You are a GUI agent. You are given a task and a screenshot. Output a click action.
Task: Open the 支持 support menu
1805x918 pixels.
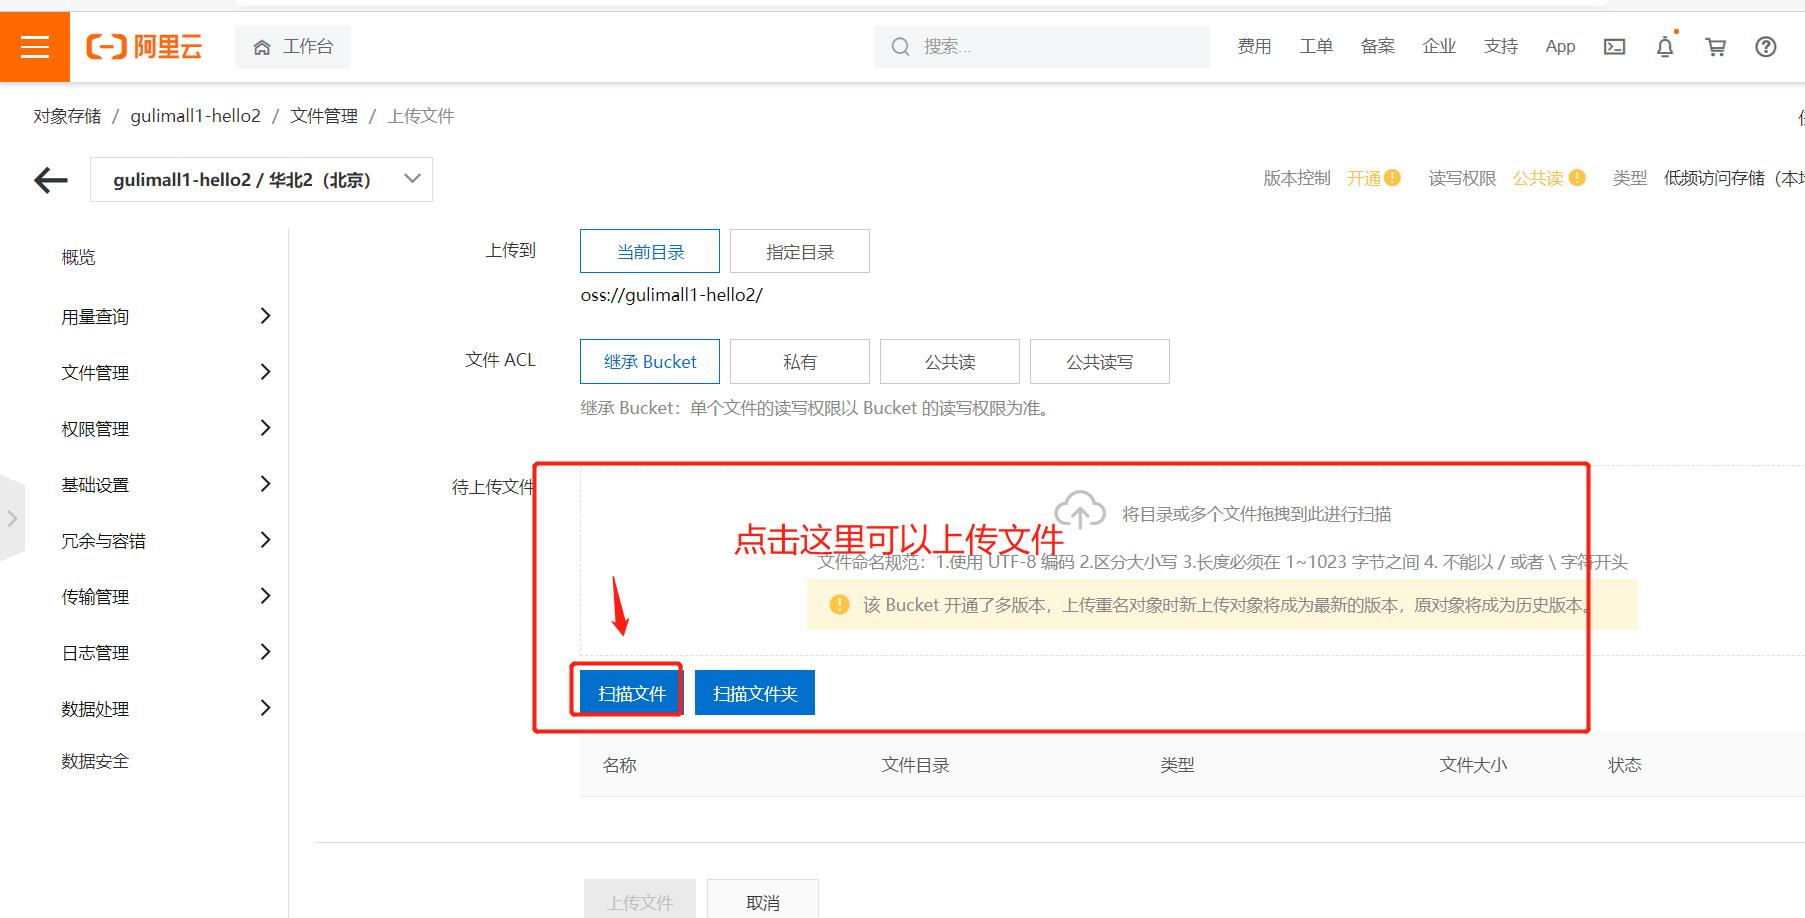point(1501,47)
